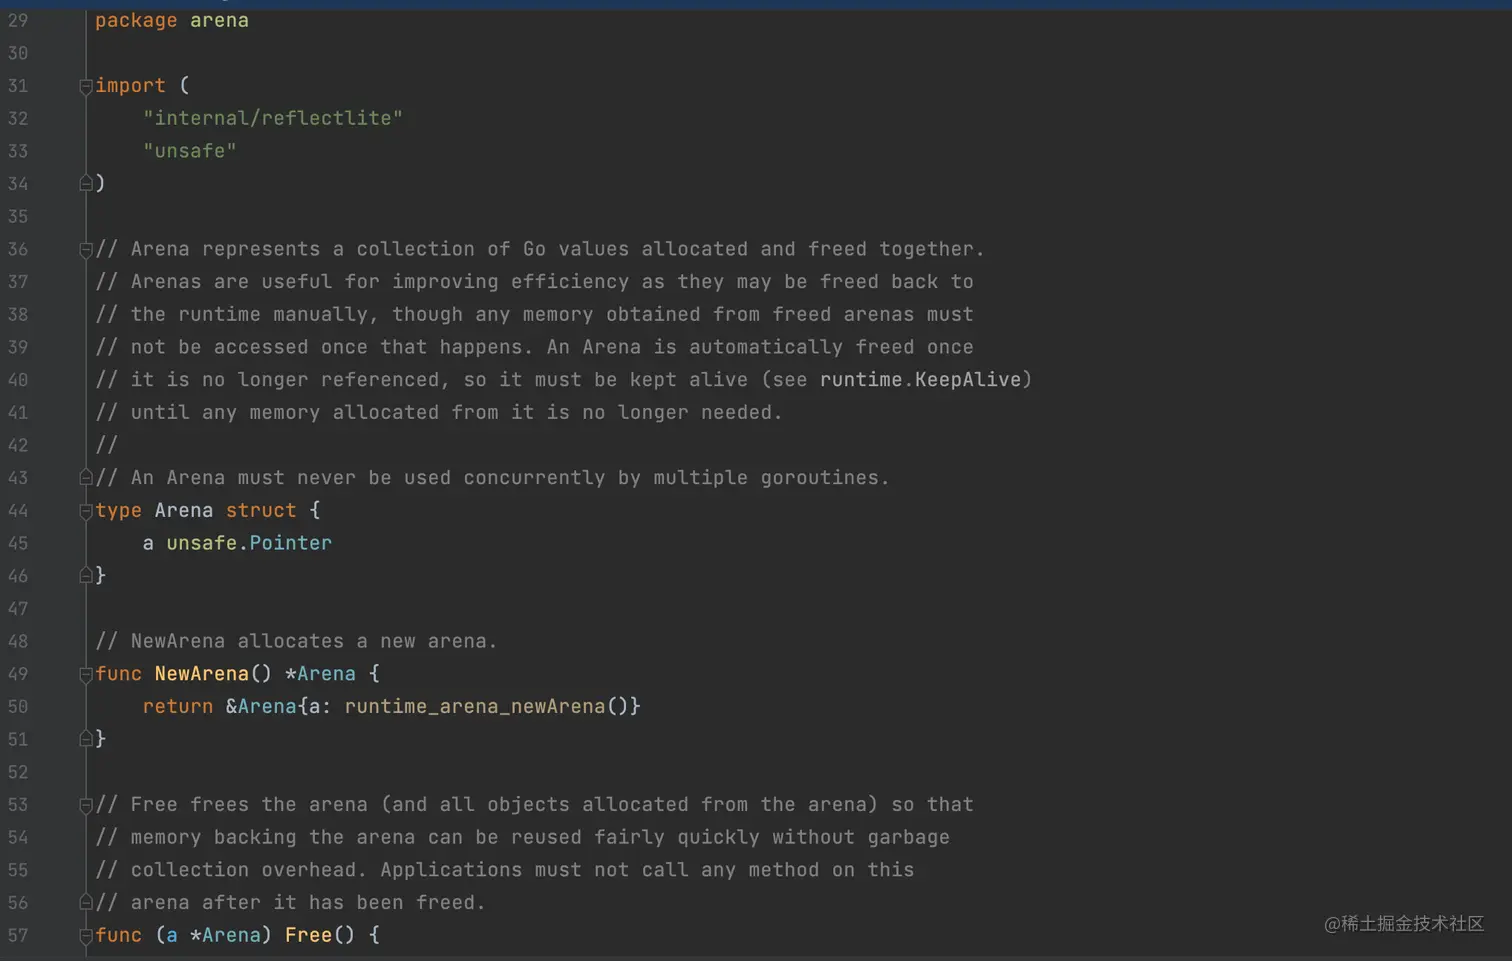Click the fold end marker on line 51

click(86, 738)
